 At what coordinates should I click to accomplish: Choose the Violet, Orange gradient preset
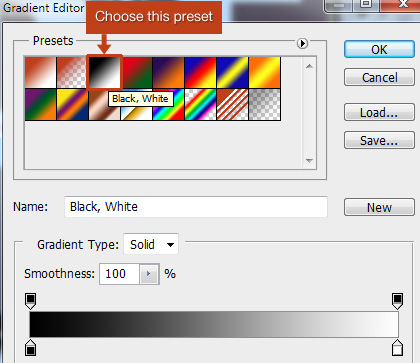[x=169, y=73]
